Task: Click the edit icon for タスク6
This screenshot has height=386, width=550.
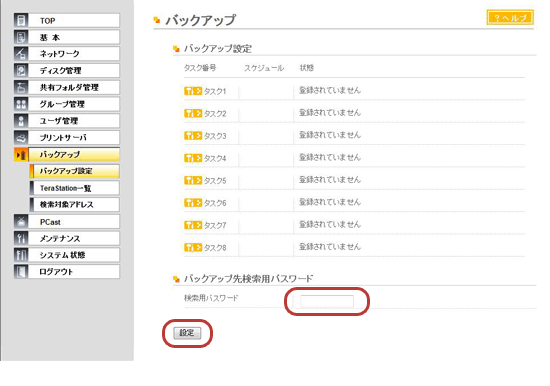Action: tap(193, 203)
